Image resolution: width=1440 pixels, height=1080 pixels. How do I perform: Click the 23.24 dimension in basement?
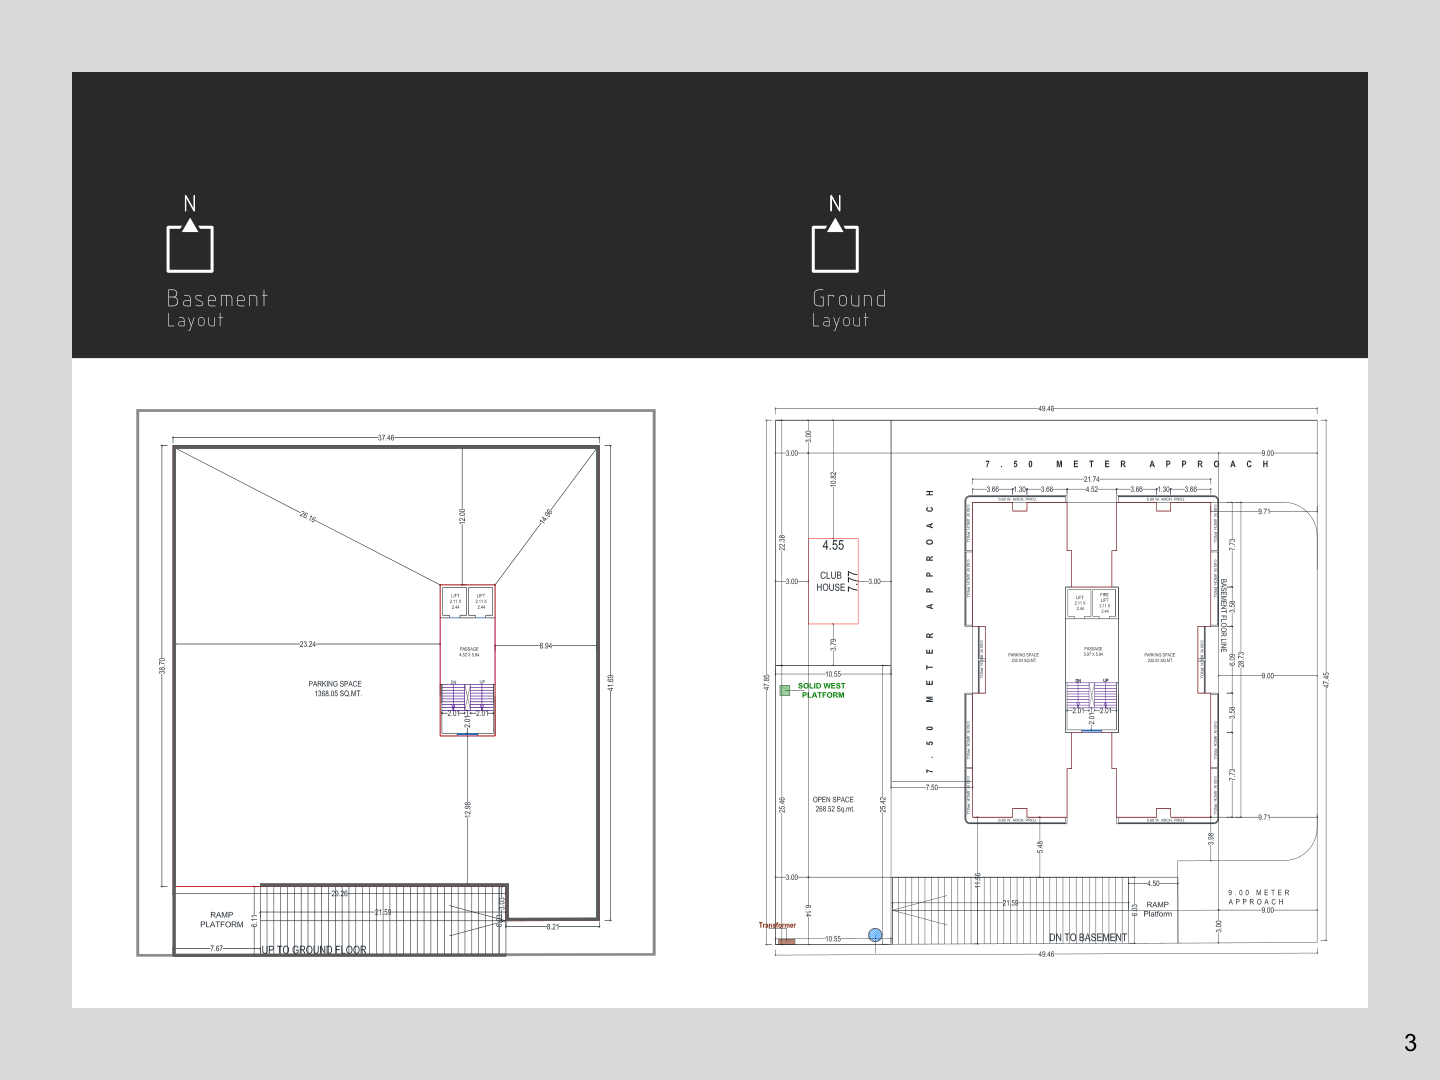[308, 645]
